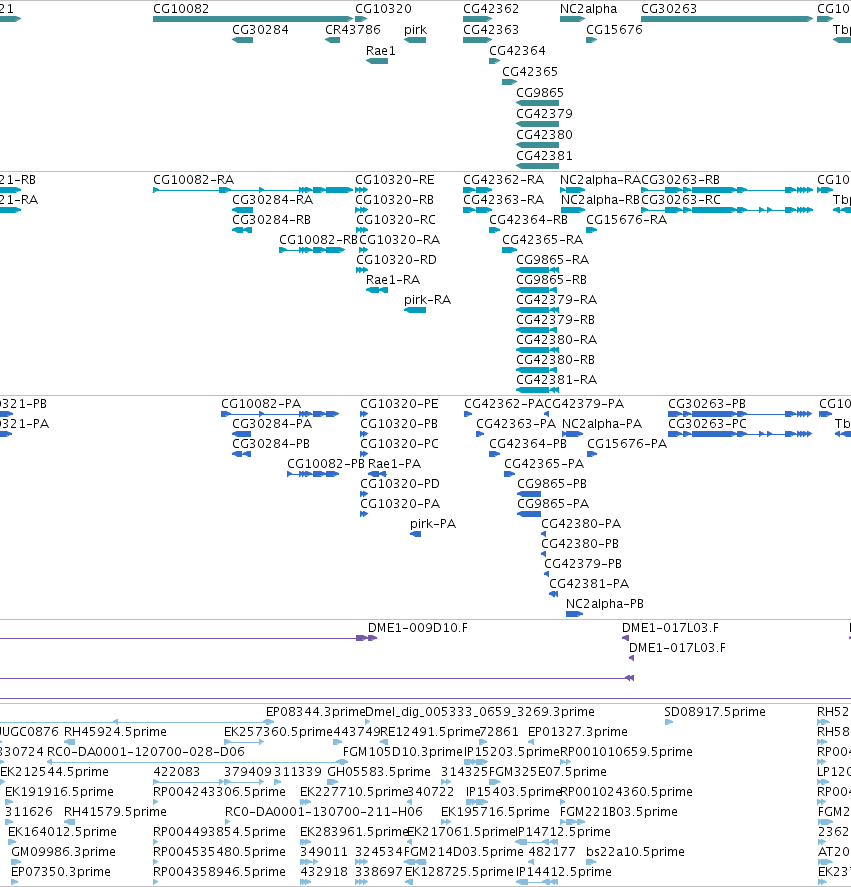
Task: Click protein CG42363-PA label
Action: 516,424
